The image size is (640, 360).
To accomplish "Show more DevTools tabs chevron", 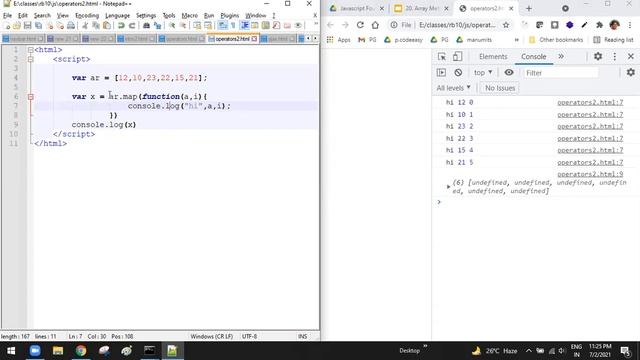I will point(561,56).
